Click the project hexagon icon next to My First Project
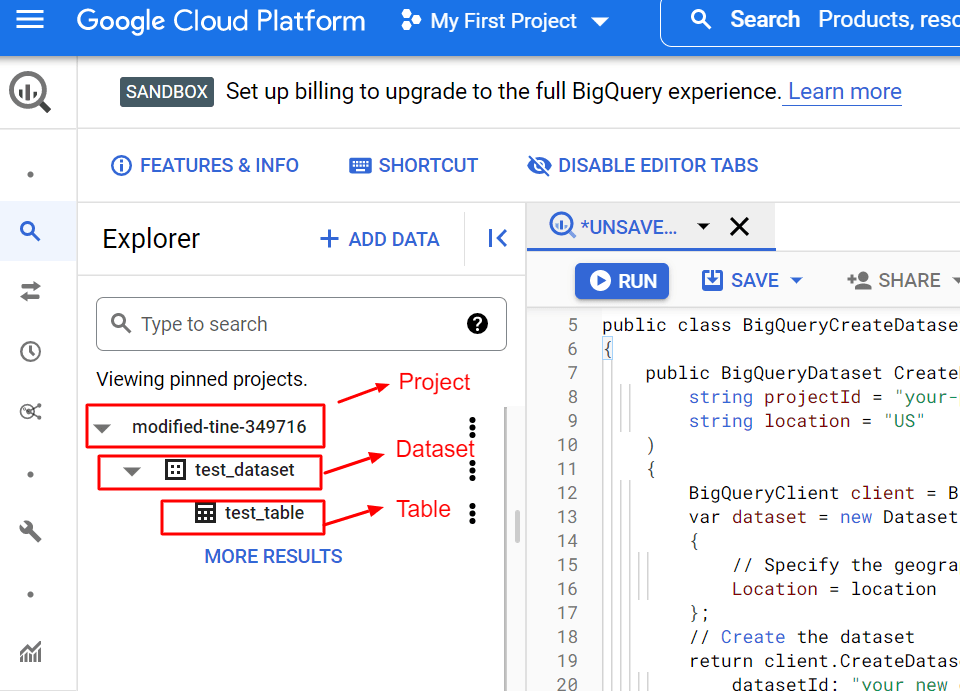The image size is (960, 691). (x=410, y=20)
